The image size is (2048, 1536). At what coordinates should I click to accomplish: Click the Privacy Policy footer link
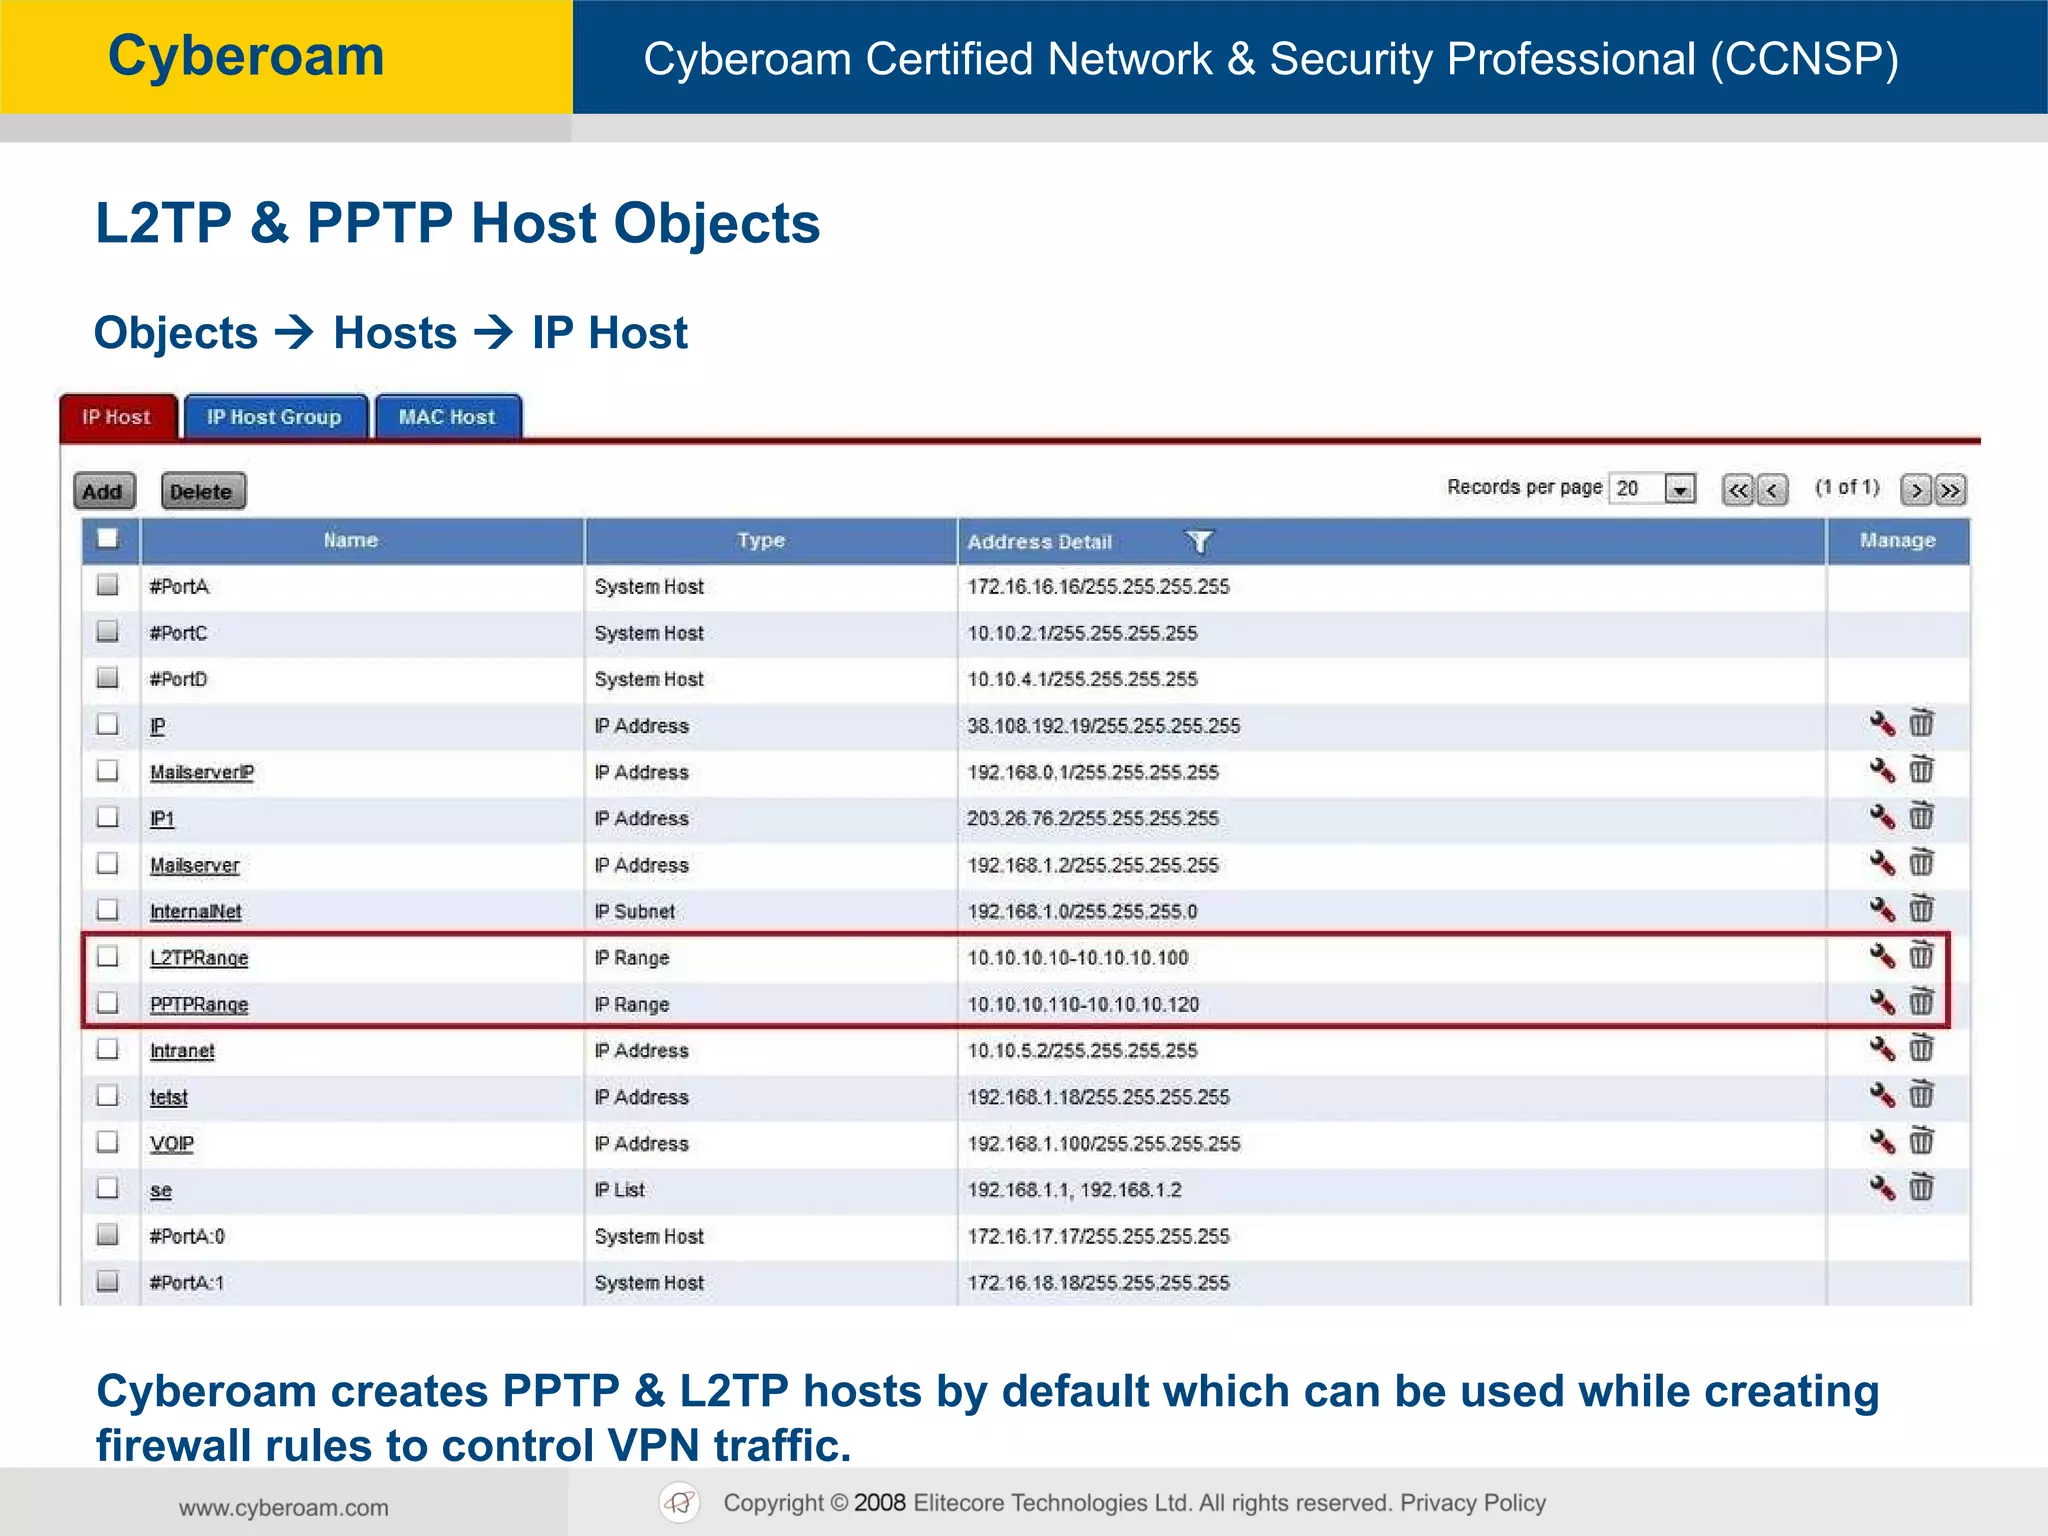click(x=1473, y=1503)
